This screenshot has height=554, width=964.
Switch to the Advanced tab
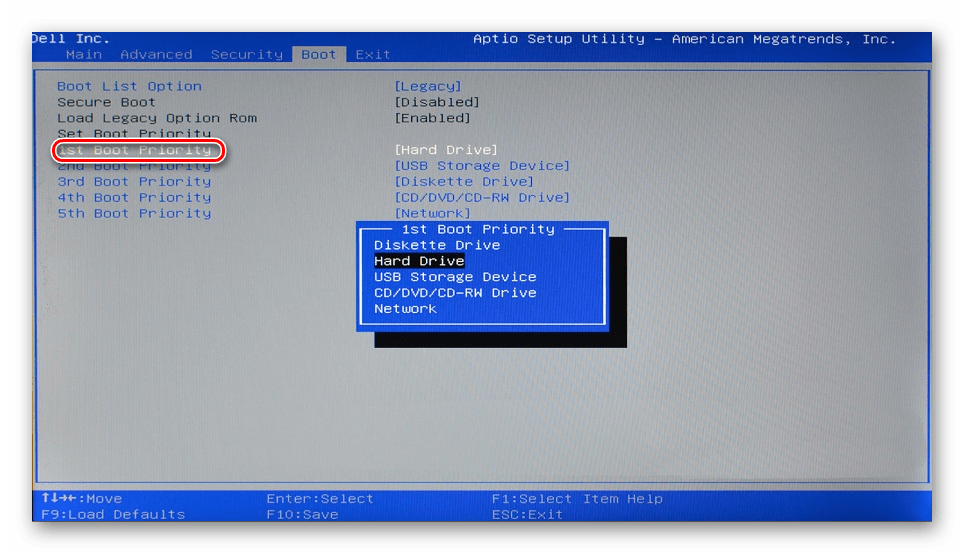[x=156, y=54]
